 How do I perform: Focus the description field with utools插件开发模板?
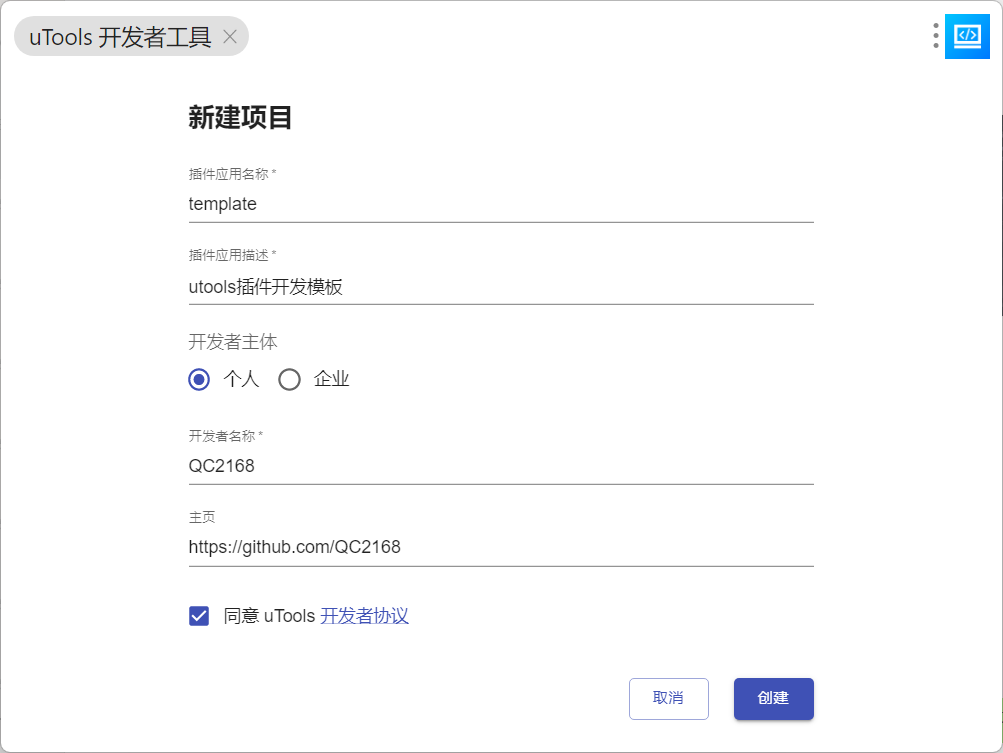[501, 287]
